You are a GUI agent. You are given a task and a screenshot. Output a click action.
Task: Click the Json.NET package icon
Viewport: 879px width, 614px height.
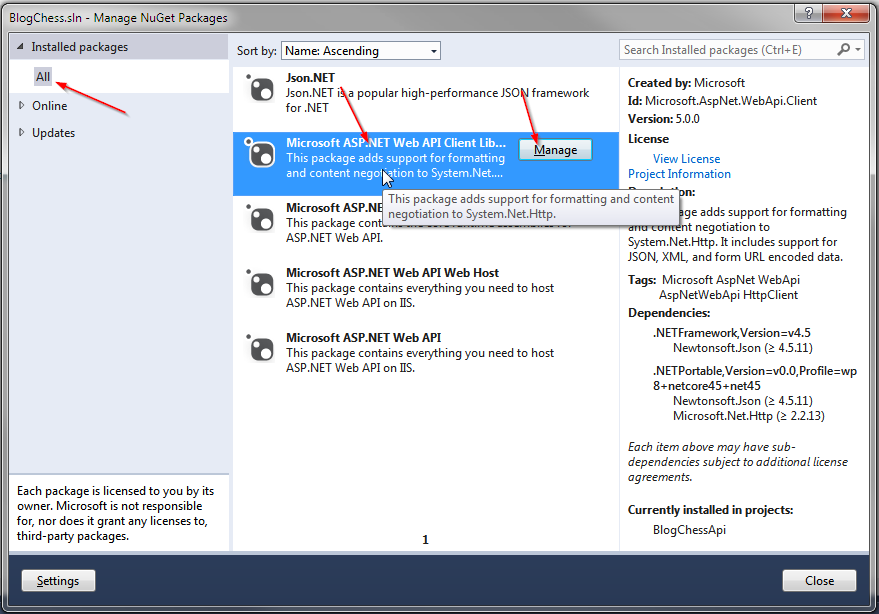260,89
